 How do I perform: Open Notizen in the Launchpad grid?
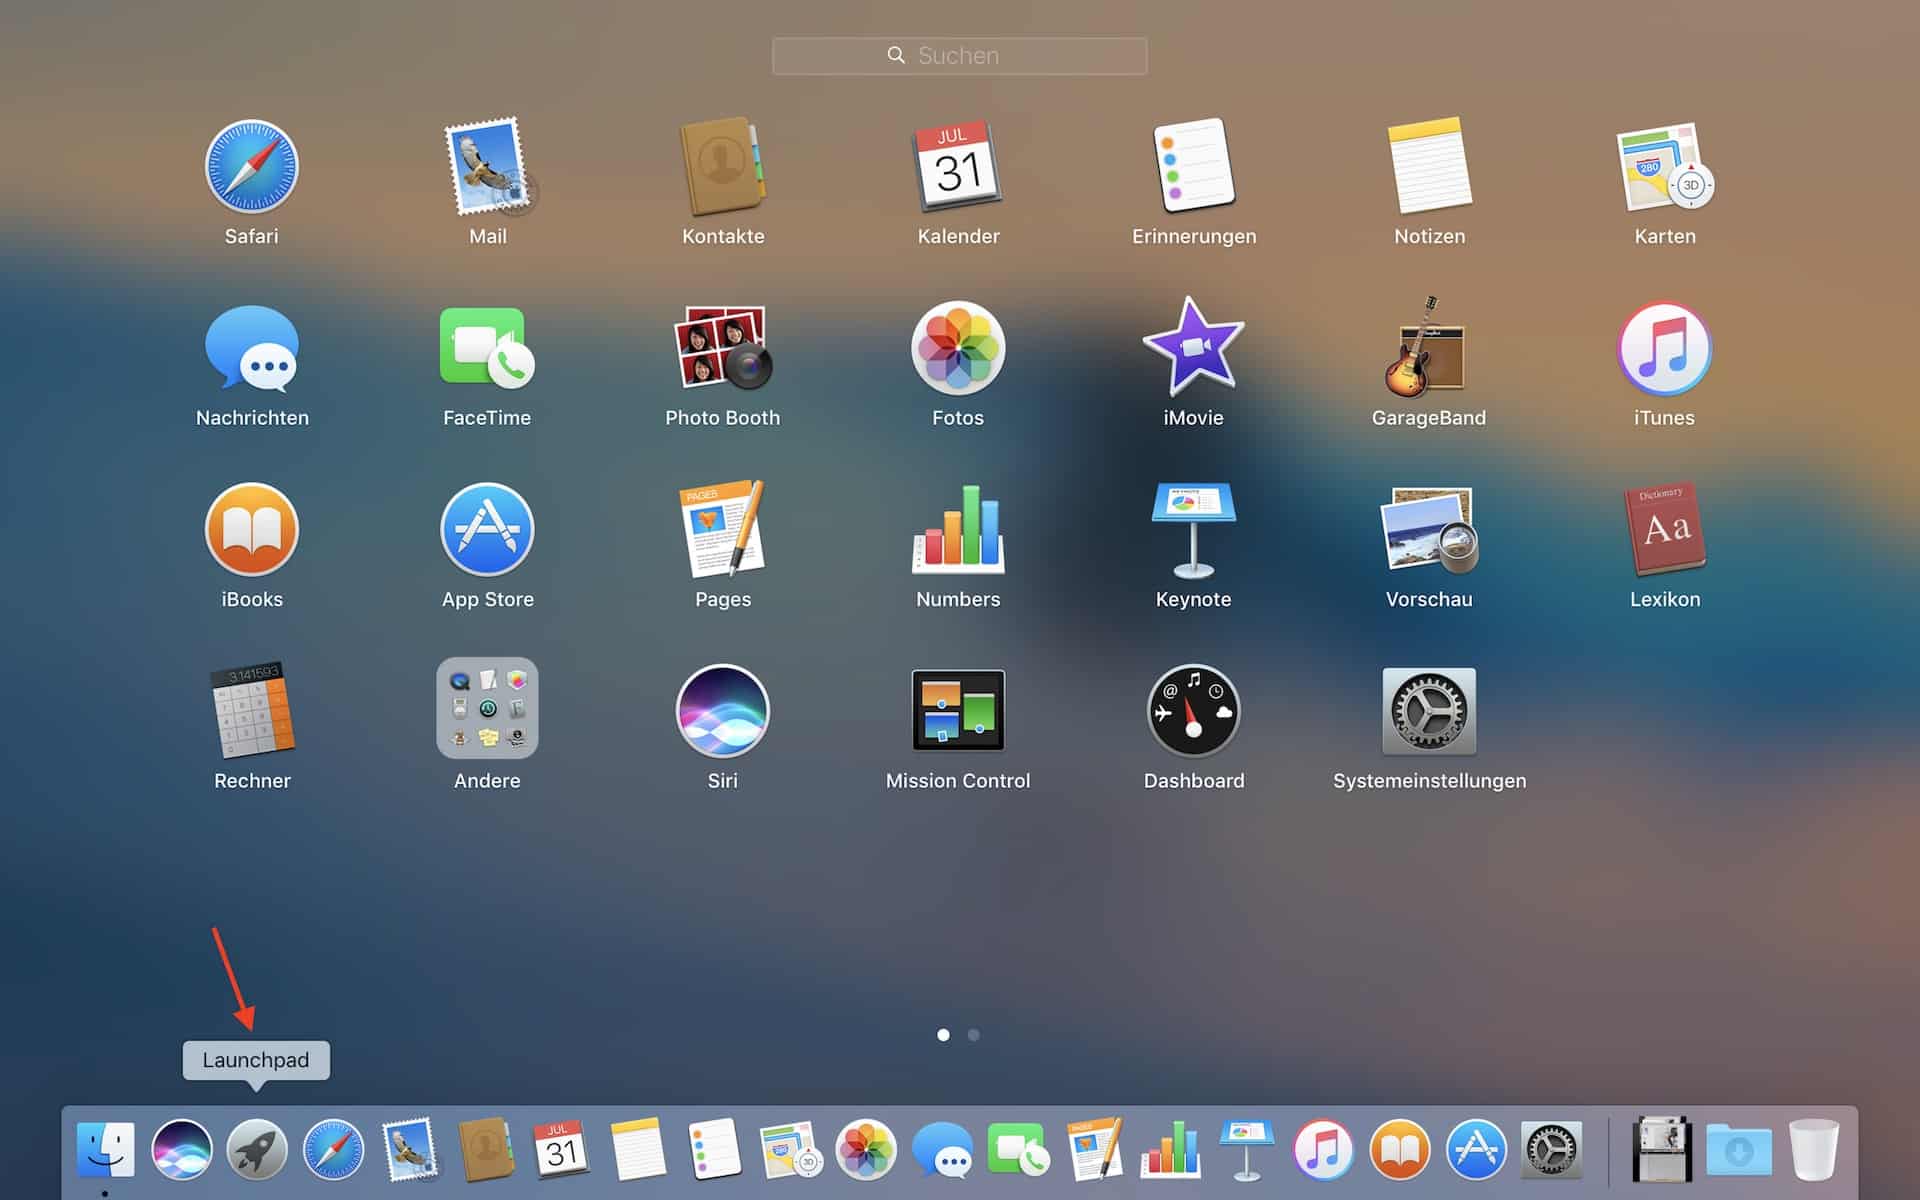click(1430, 167)
